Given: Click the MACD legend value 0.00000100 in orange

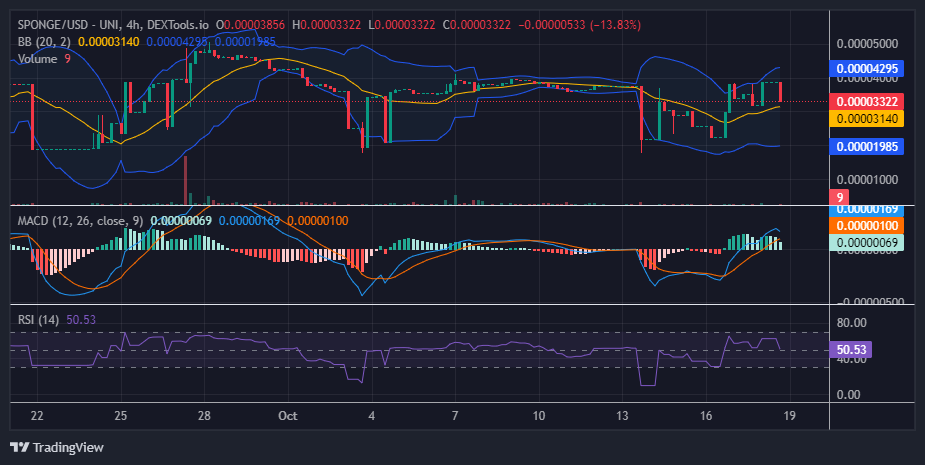Looking at the screenshot, I should (x=318, y=221).
